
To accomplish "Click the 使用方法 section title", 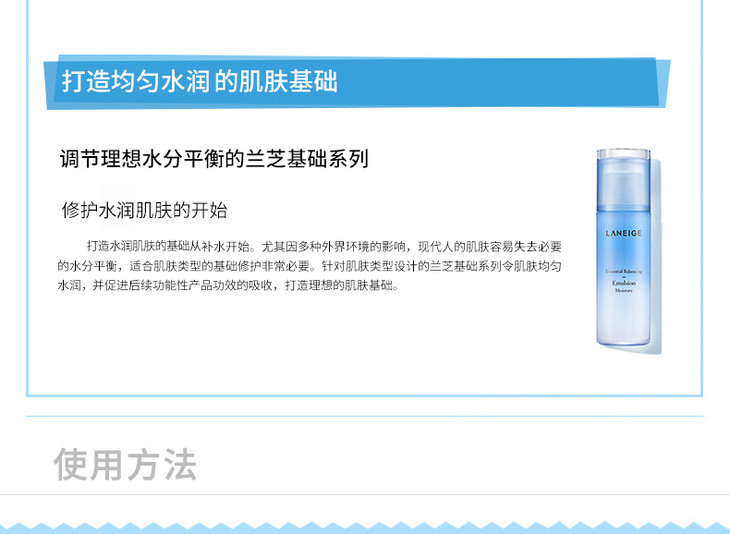I will (x=125, y=464).
